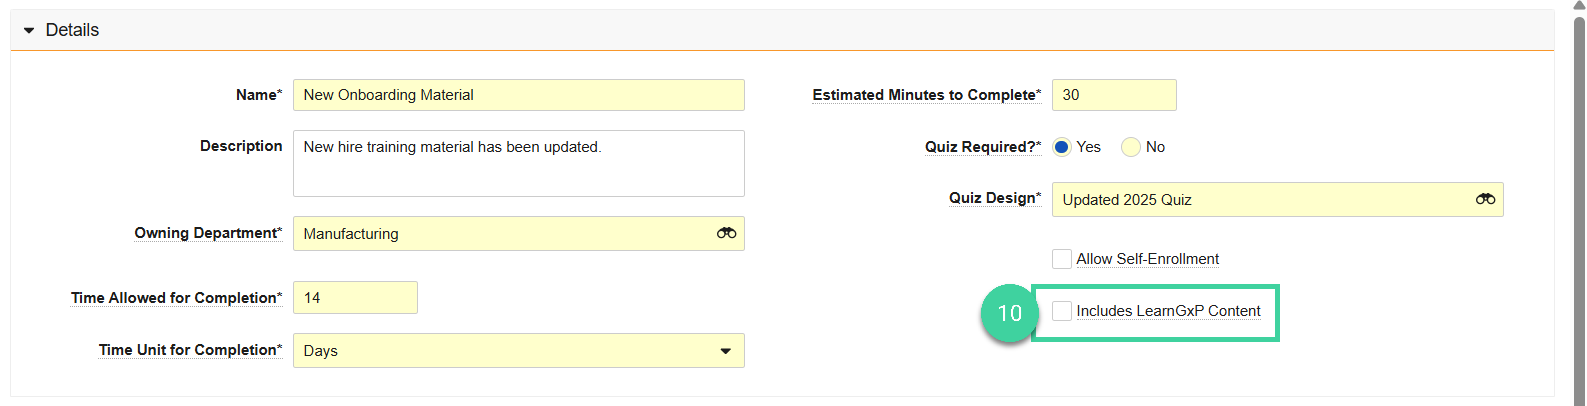Click the Name input field
Screen dimensions: 1587x406
(x=518, y=95)
